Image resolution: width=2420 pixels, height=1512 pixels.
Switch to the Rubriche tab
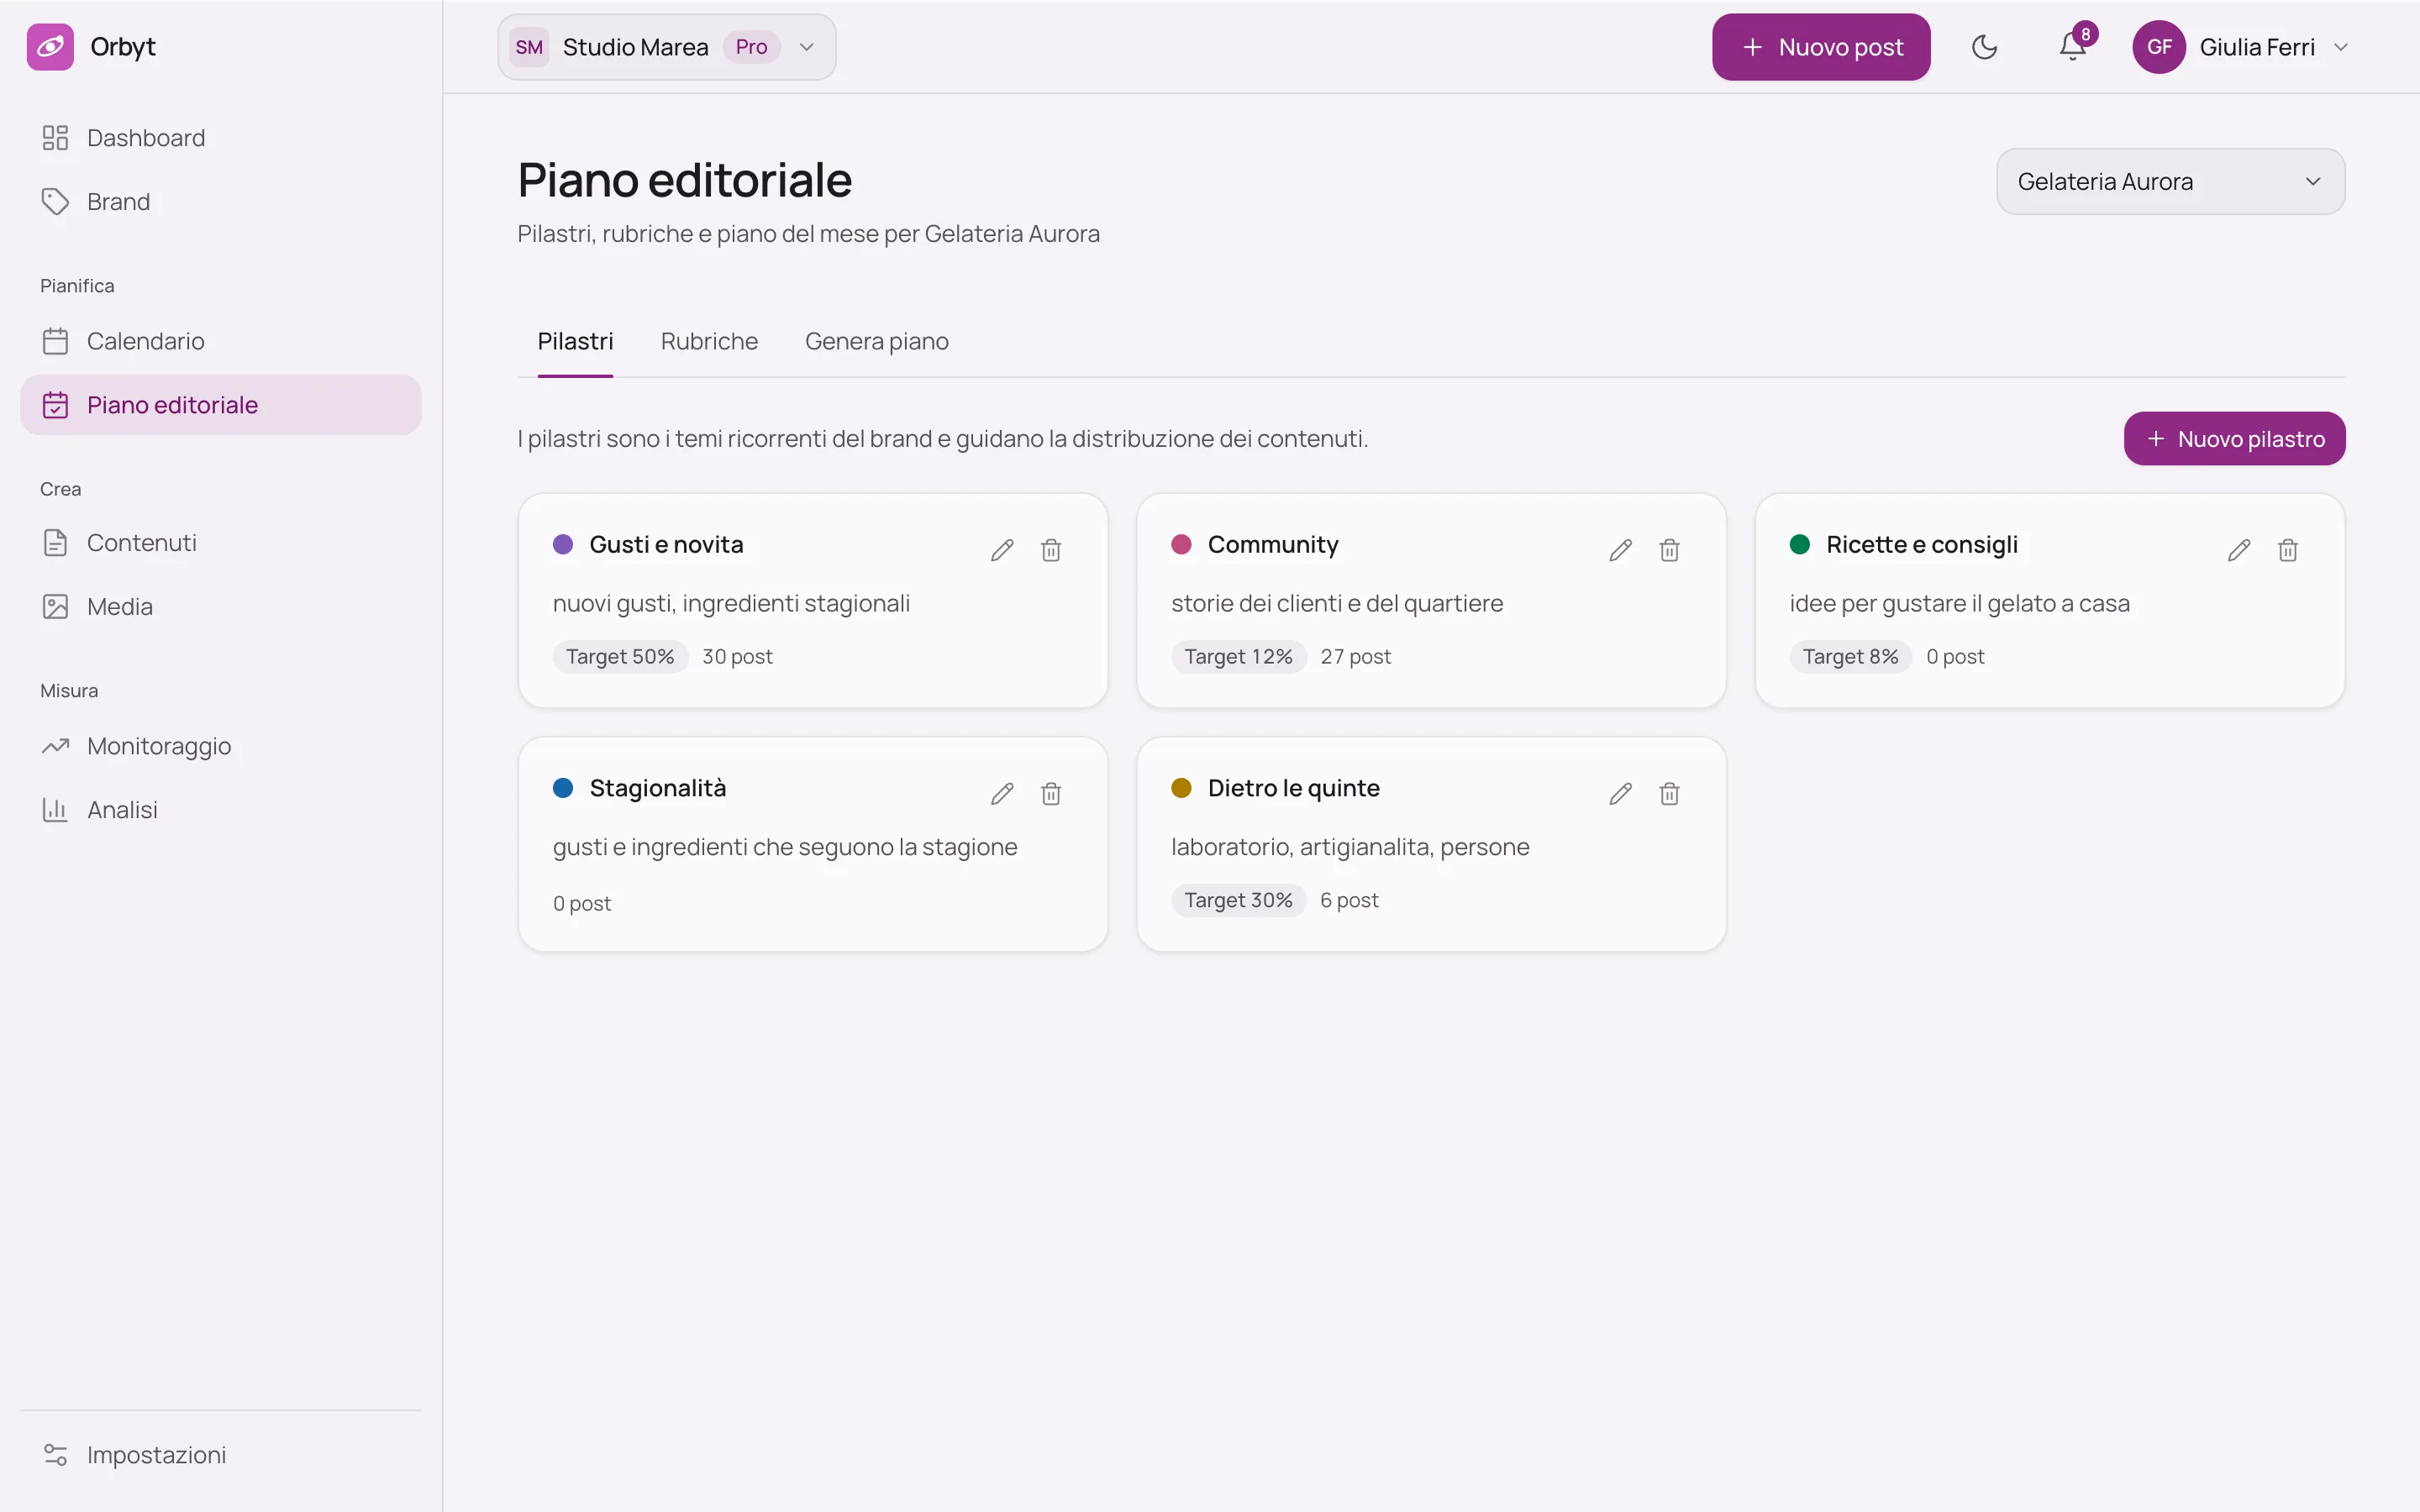709,342
